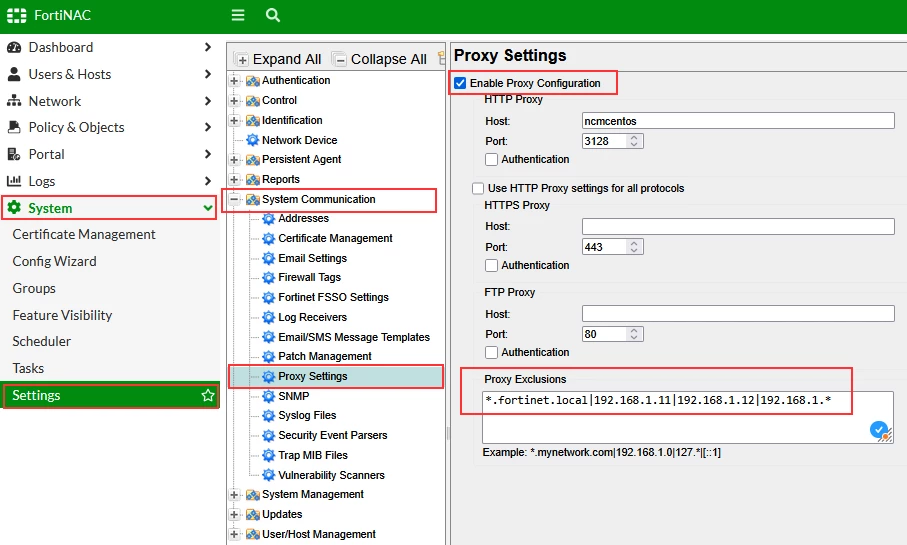Open Config Wizard menu item
Viewport: 907px width, 545px height.
click(54, 261)
